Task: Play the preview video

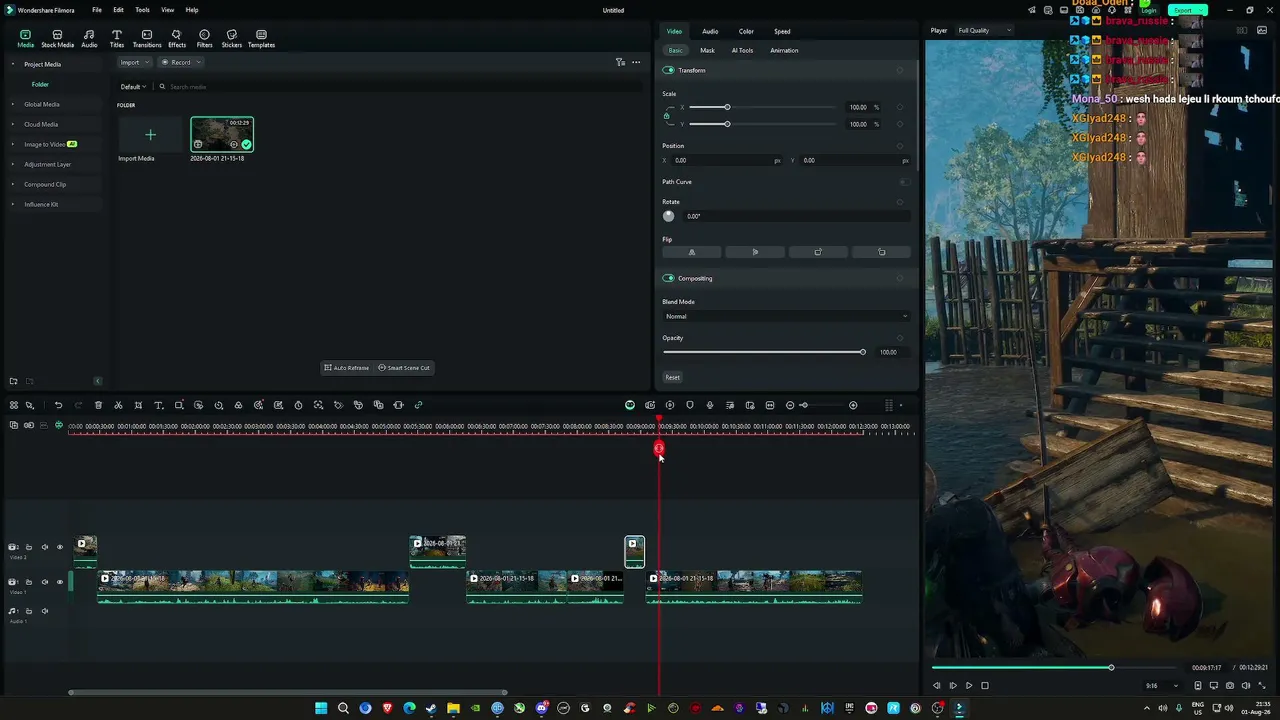Action: tap(968, 686)
